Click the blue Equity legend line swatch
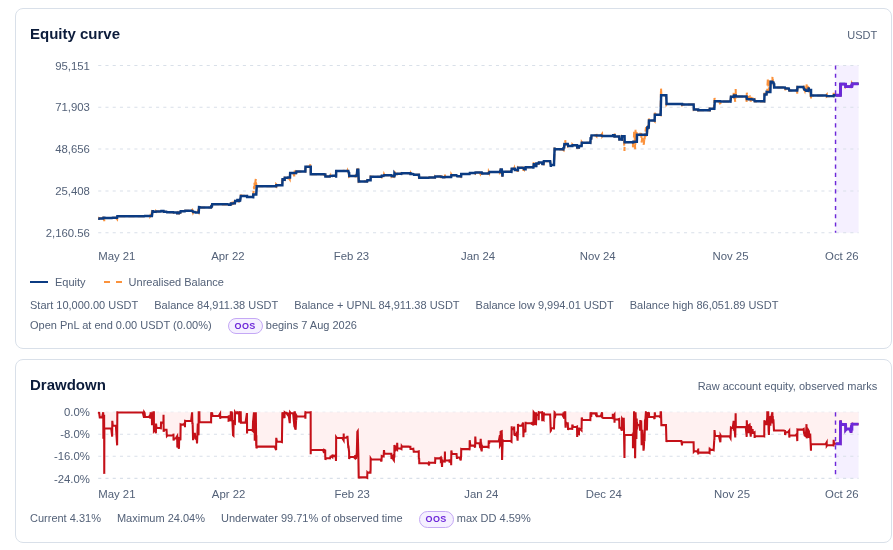This screenshot has width=893, height=550. coord(39,282)
